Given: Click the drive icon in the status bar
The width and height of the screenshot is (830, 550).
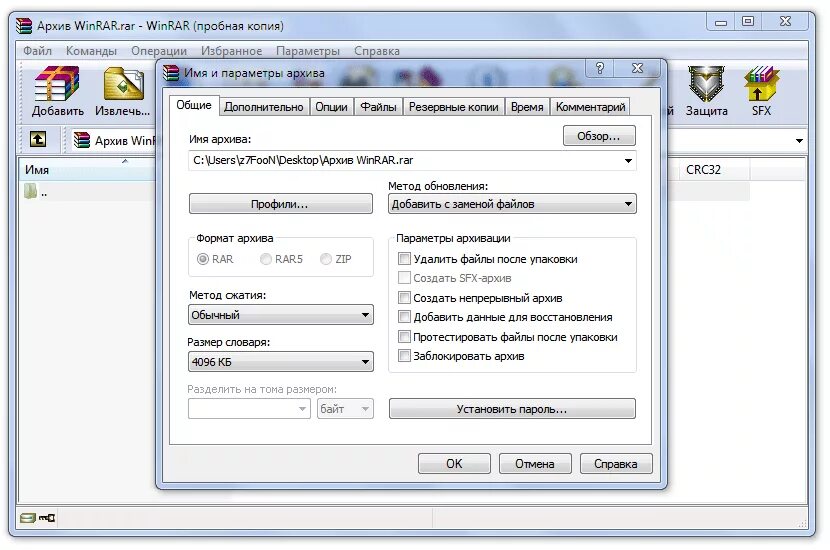Looking at the screenshot, I should (28, 518).
